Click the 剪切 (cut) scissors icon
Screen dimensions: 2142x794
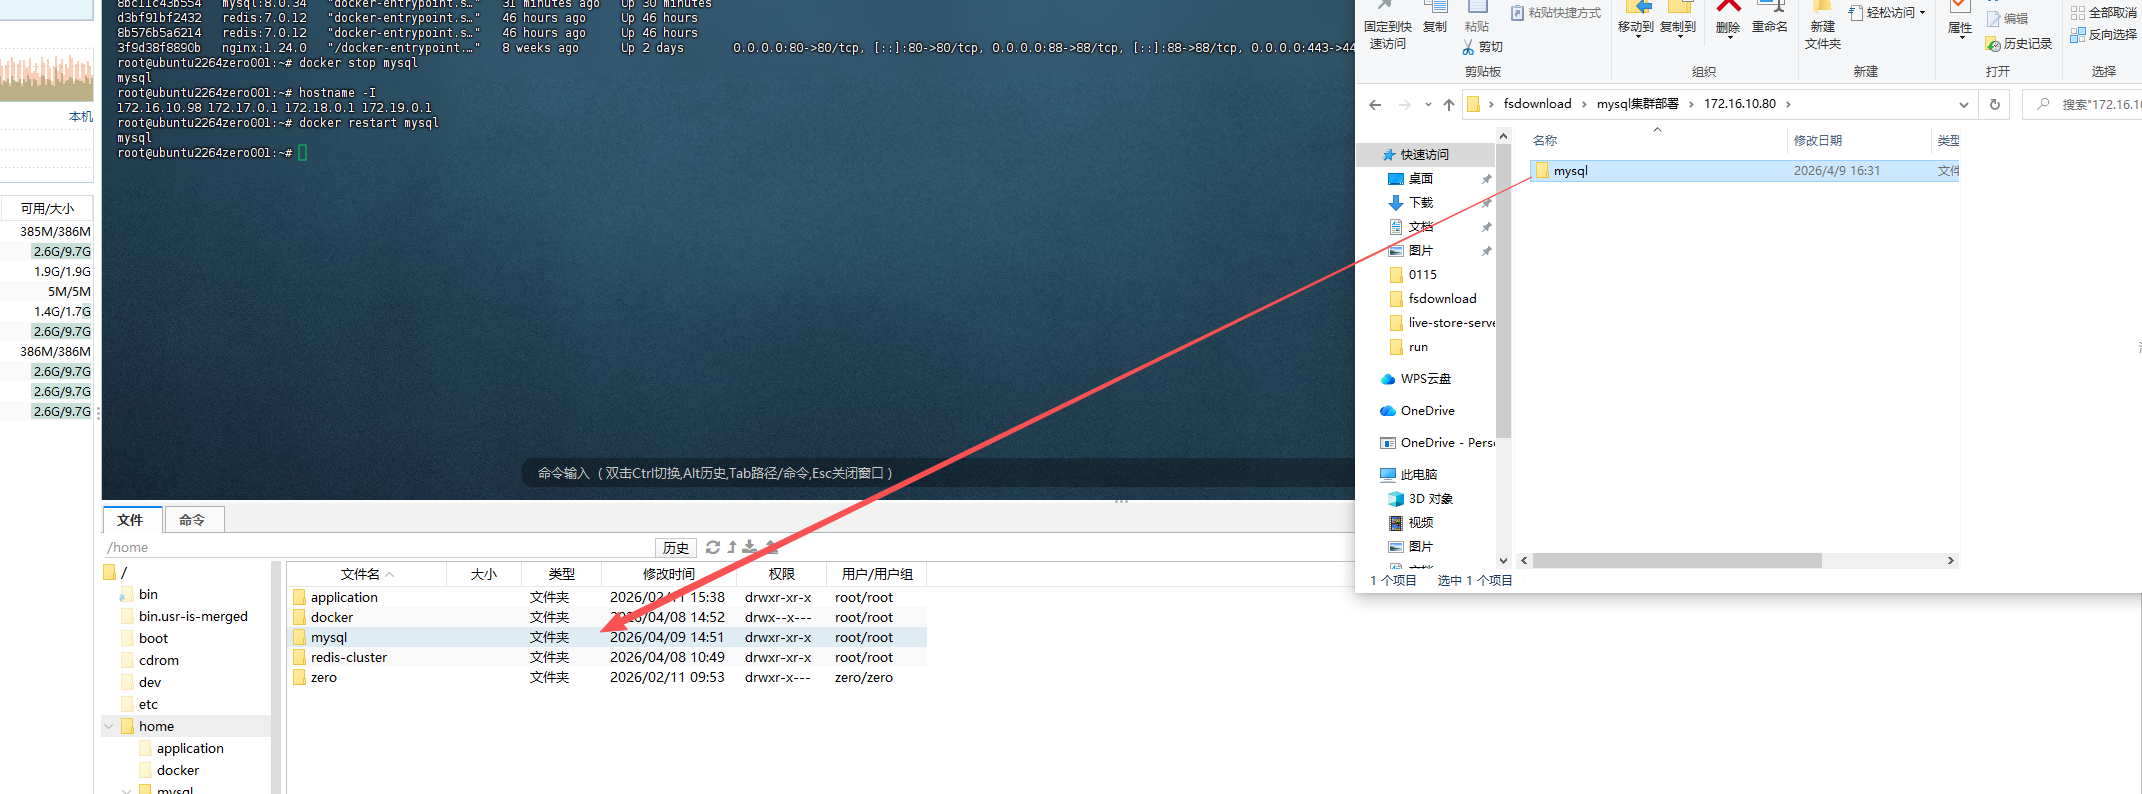point(1468,47)
